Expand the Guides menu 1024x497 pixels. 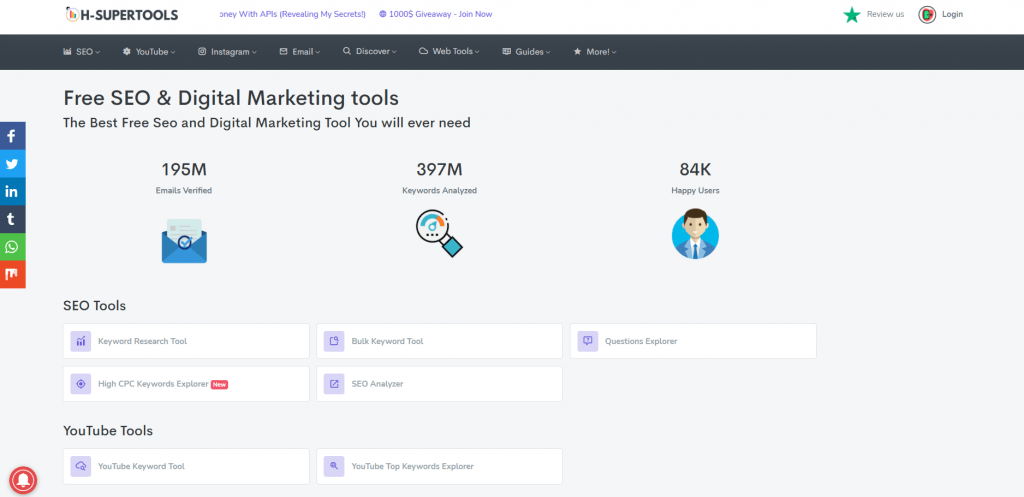point(526,52)
